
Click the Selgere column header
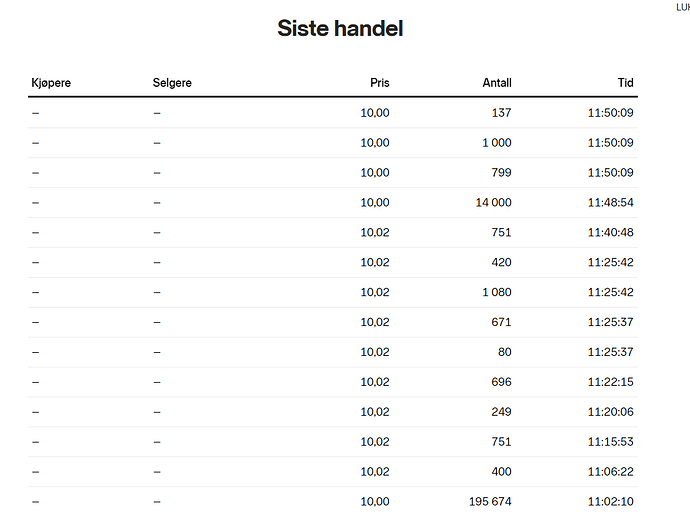[172, 83]
